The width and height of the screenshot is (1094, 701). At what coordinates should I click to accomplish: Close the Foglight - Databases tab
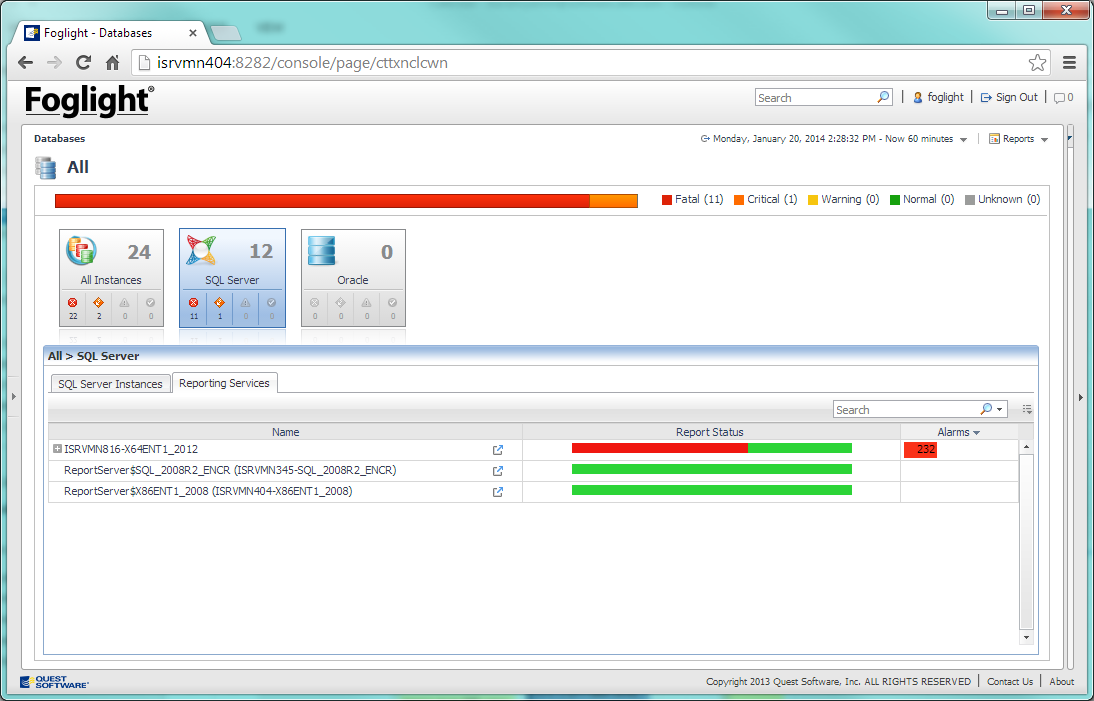coord(193,33)
